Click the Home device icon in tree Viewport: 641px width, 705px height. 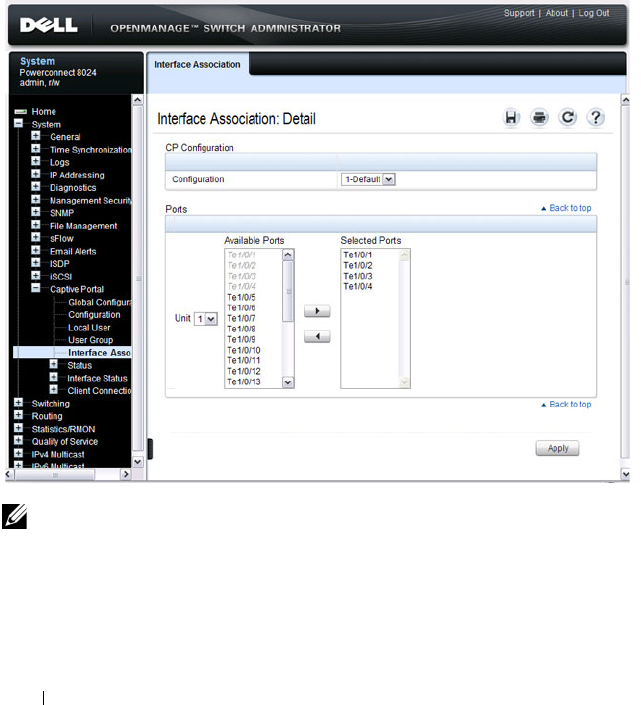point(20,112)
